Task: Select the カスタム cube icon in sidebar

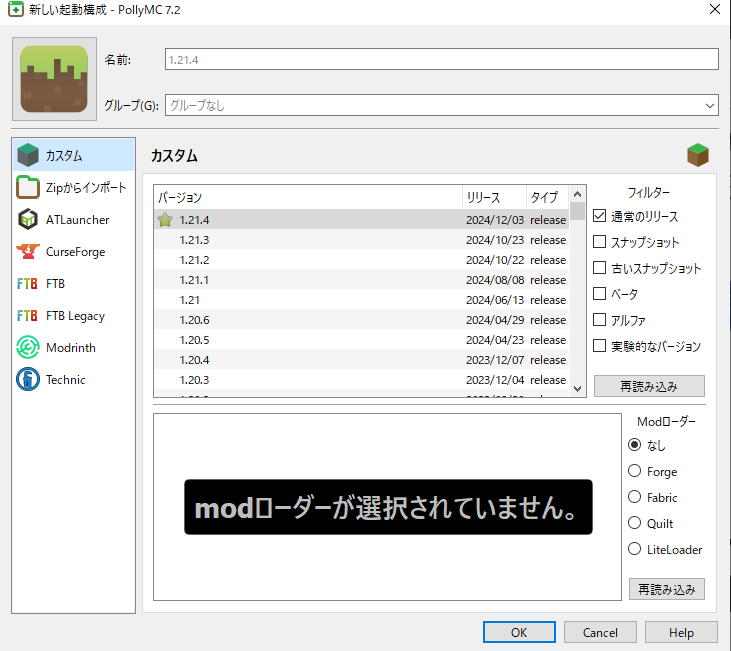Action: point(28,155)
